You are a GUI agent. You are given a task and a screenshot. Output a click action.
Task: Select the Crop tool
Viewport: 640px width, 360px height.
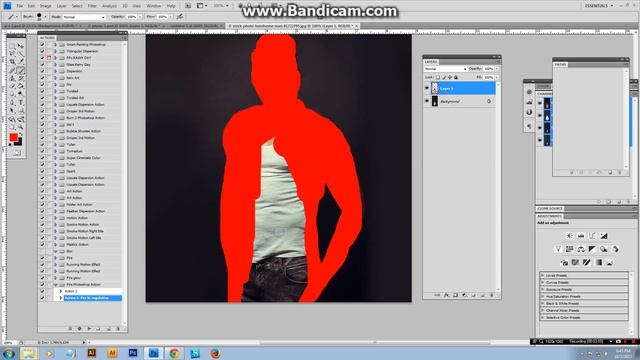click(x=12, y=62)
